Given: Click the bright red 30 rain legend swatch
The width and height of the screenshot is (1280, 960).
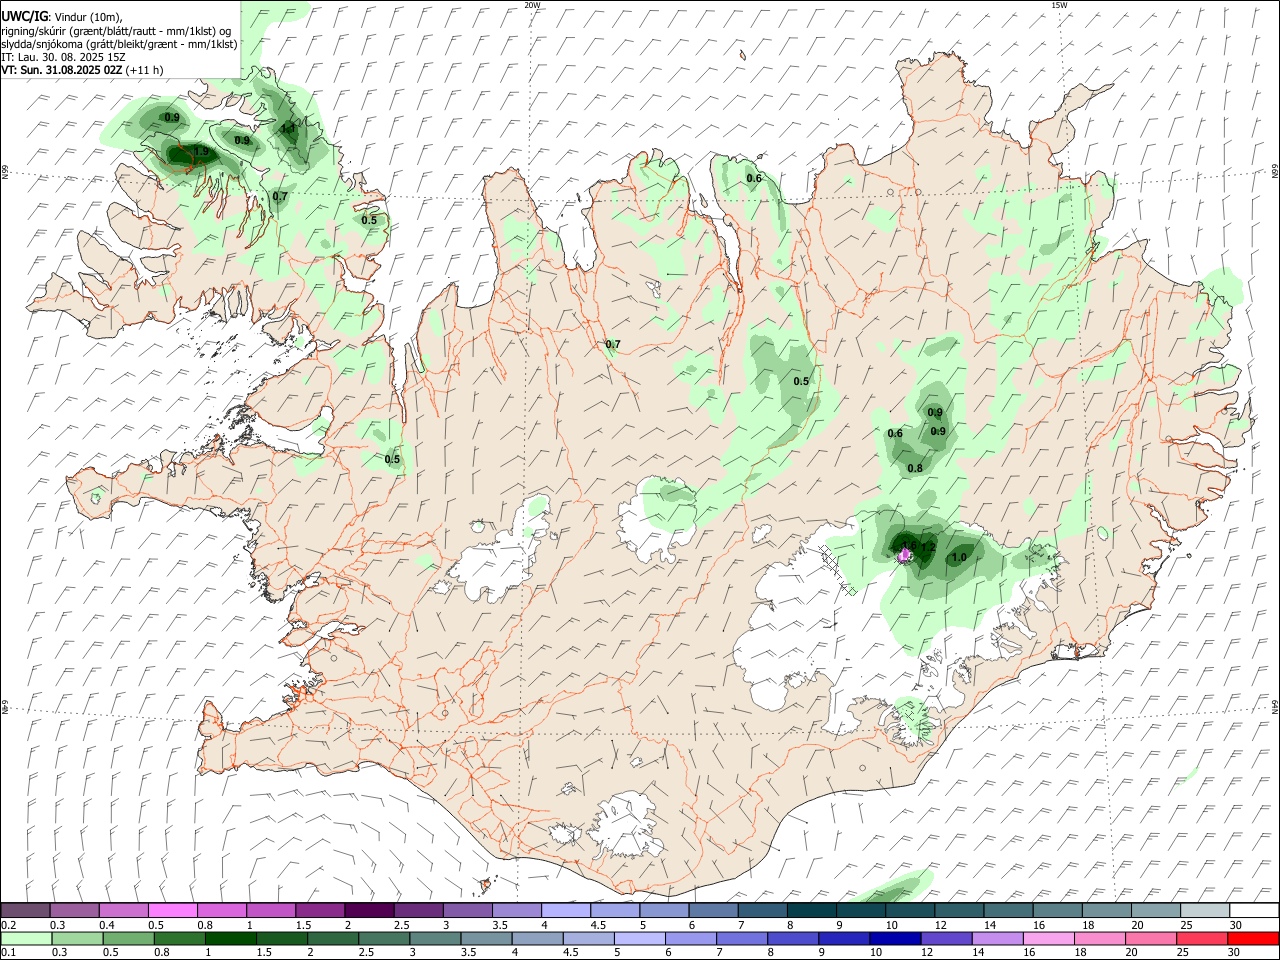Looking at the screenshot, I should (x=1253, y=938).
